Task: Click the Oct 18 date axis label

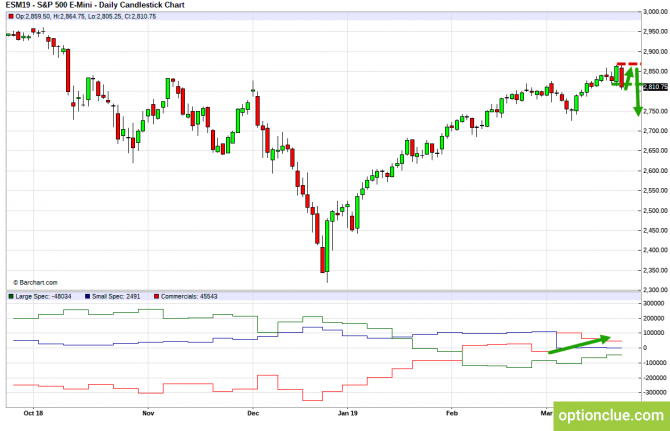Action: pos(33,413)
